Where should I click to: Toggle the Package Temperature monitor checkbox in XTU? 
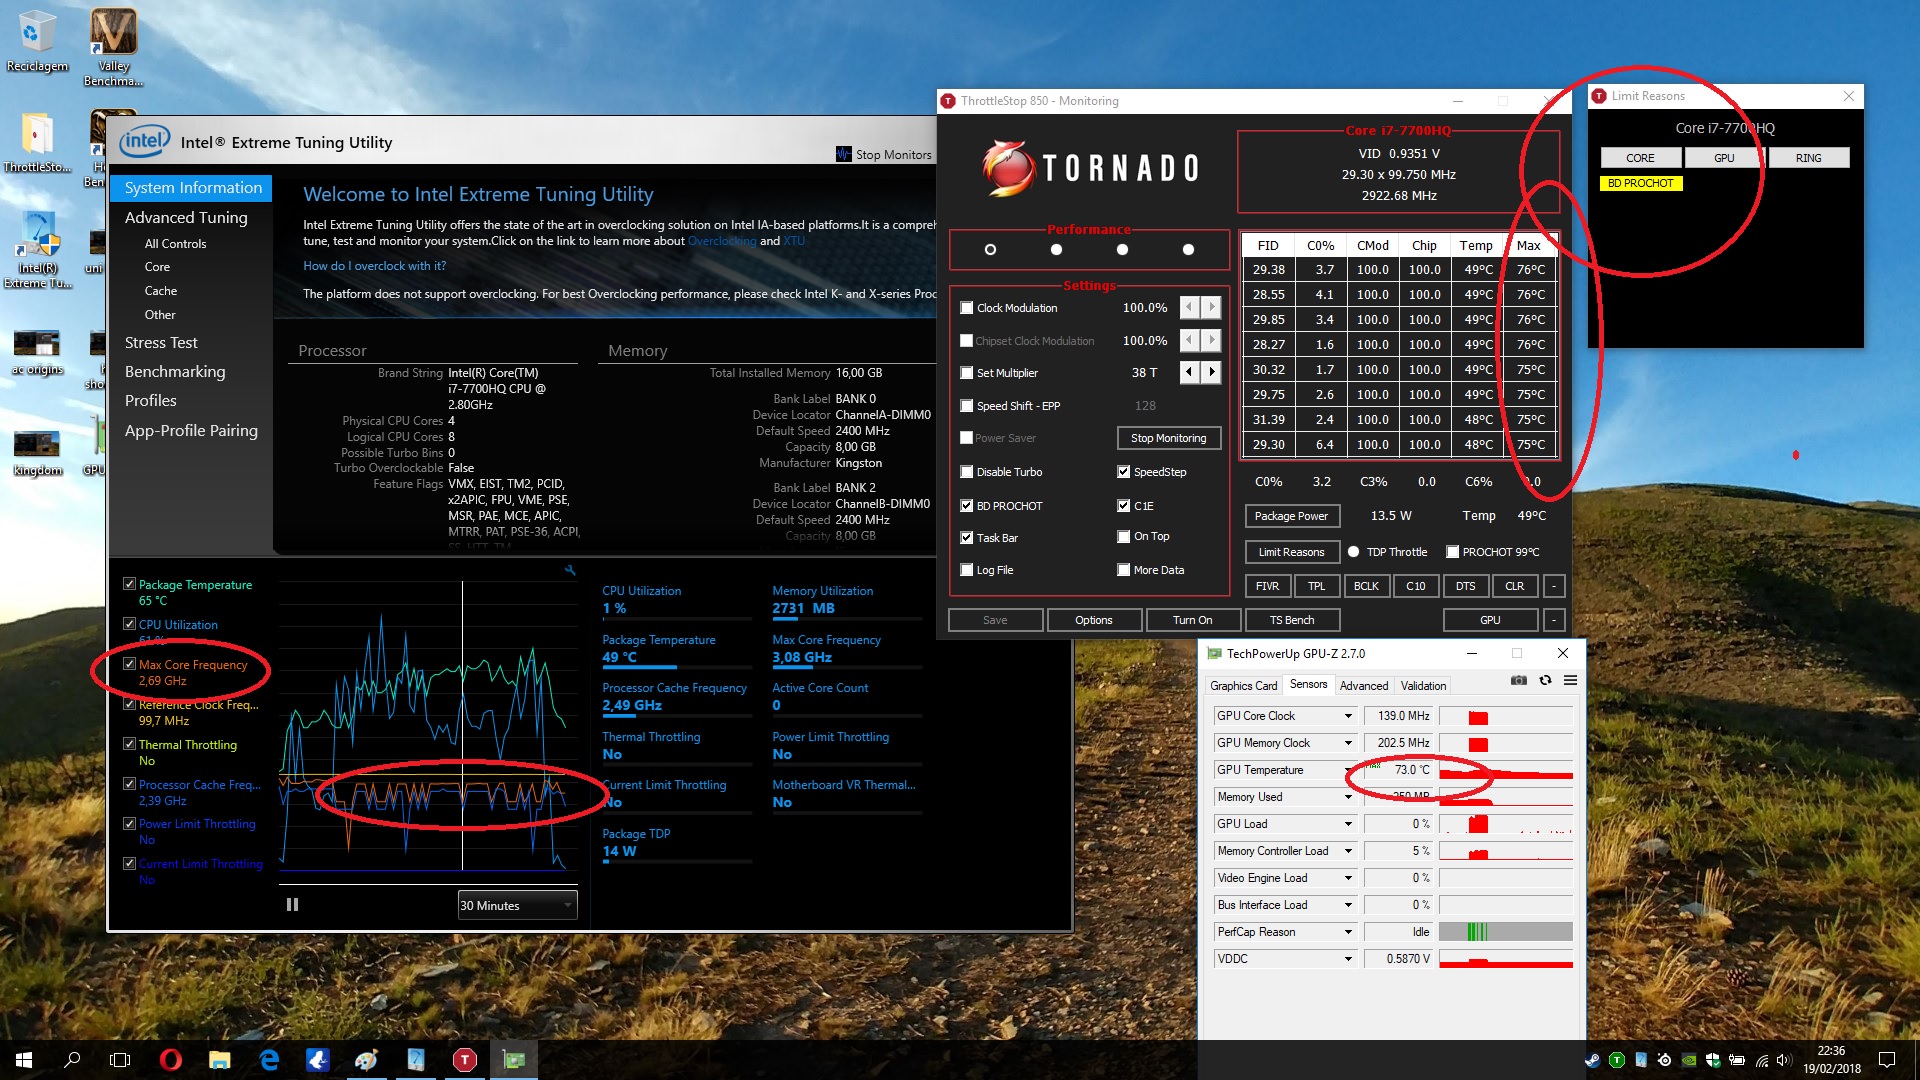coord(129,584)
